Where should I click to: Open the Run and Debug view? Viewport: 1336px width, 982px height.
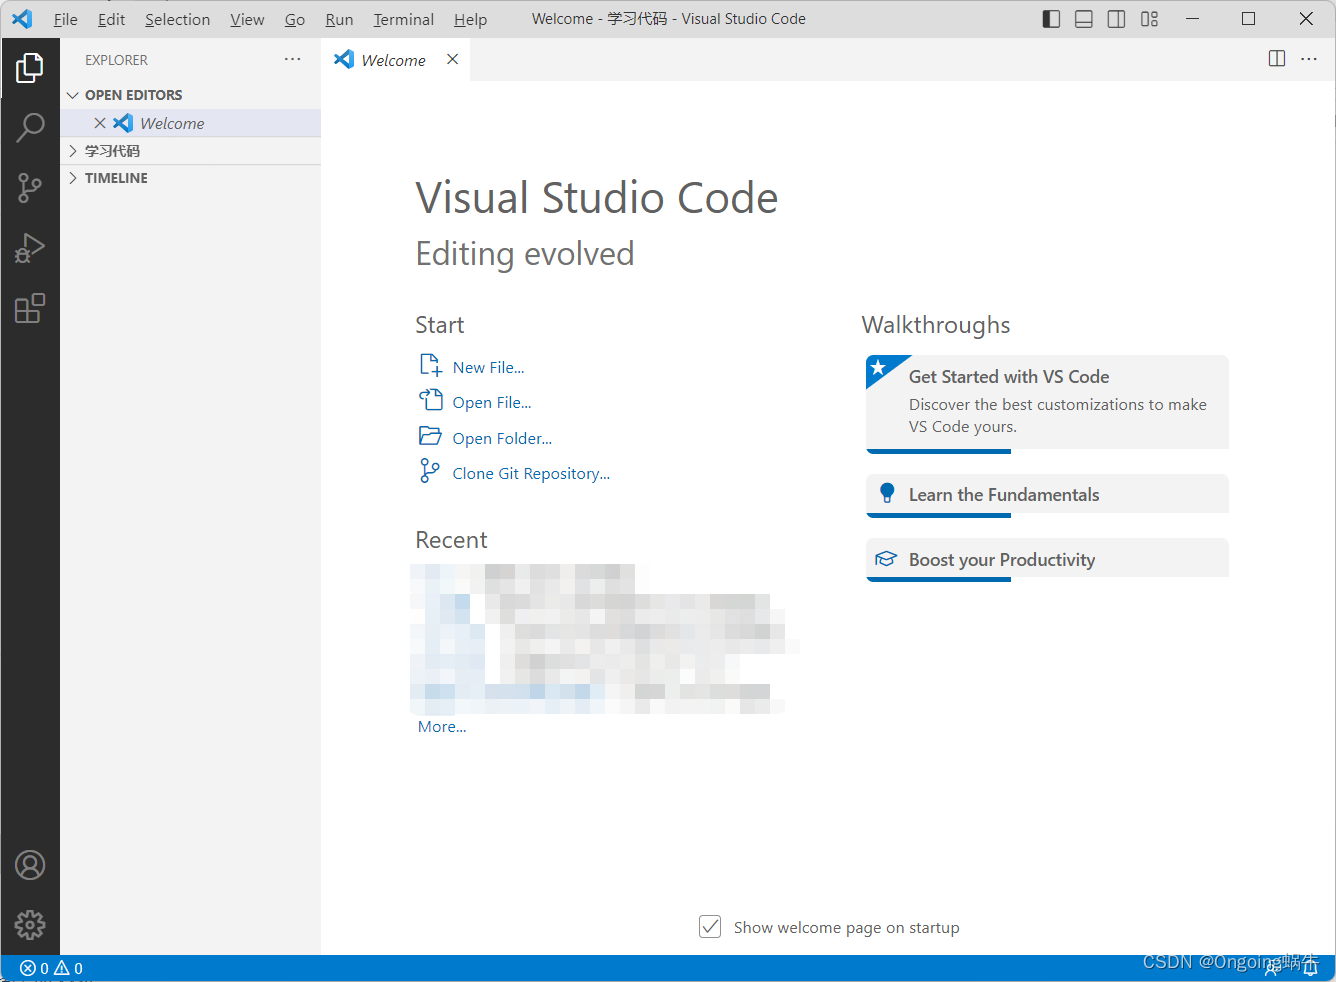(30, 248)
